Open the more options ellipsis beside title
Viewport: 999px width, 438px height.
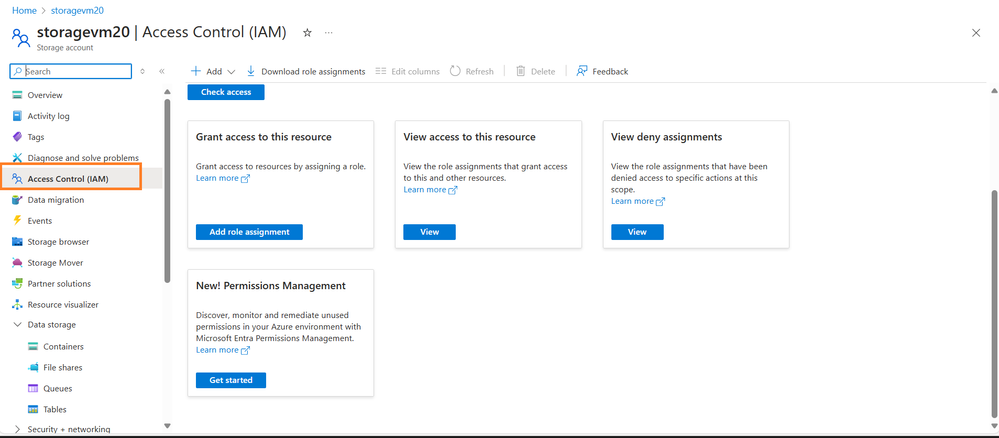pyautogui.click(x=328, y=33)
